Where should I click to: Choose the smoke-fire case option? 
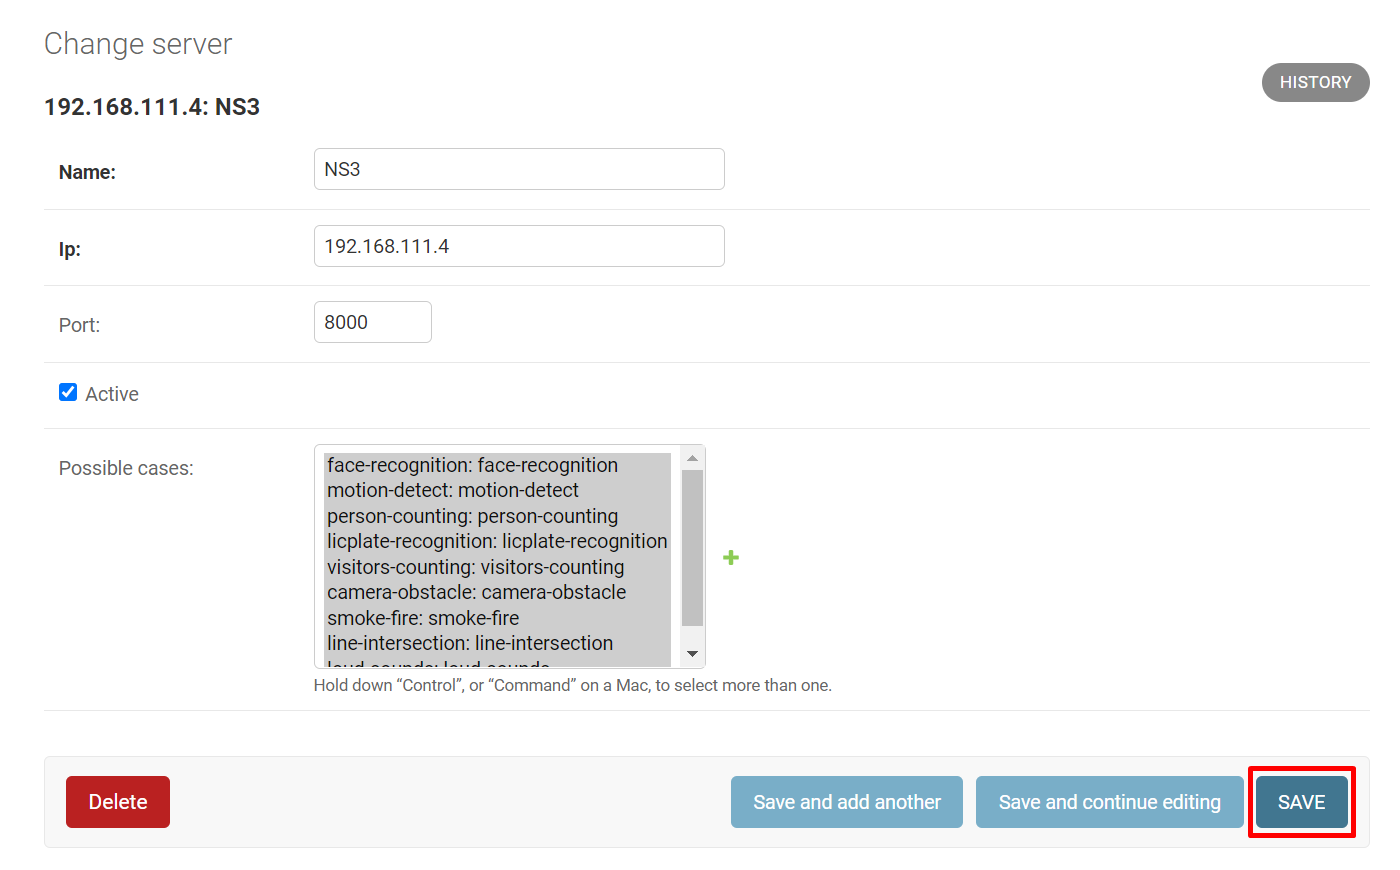(423, 618)
